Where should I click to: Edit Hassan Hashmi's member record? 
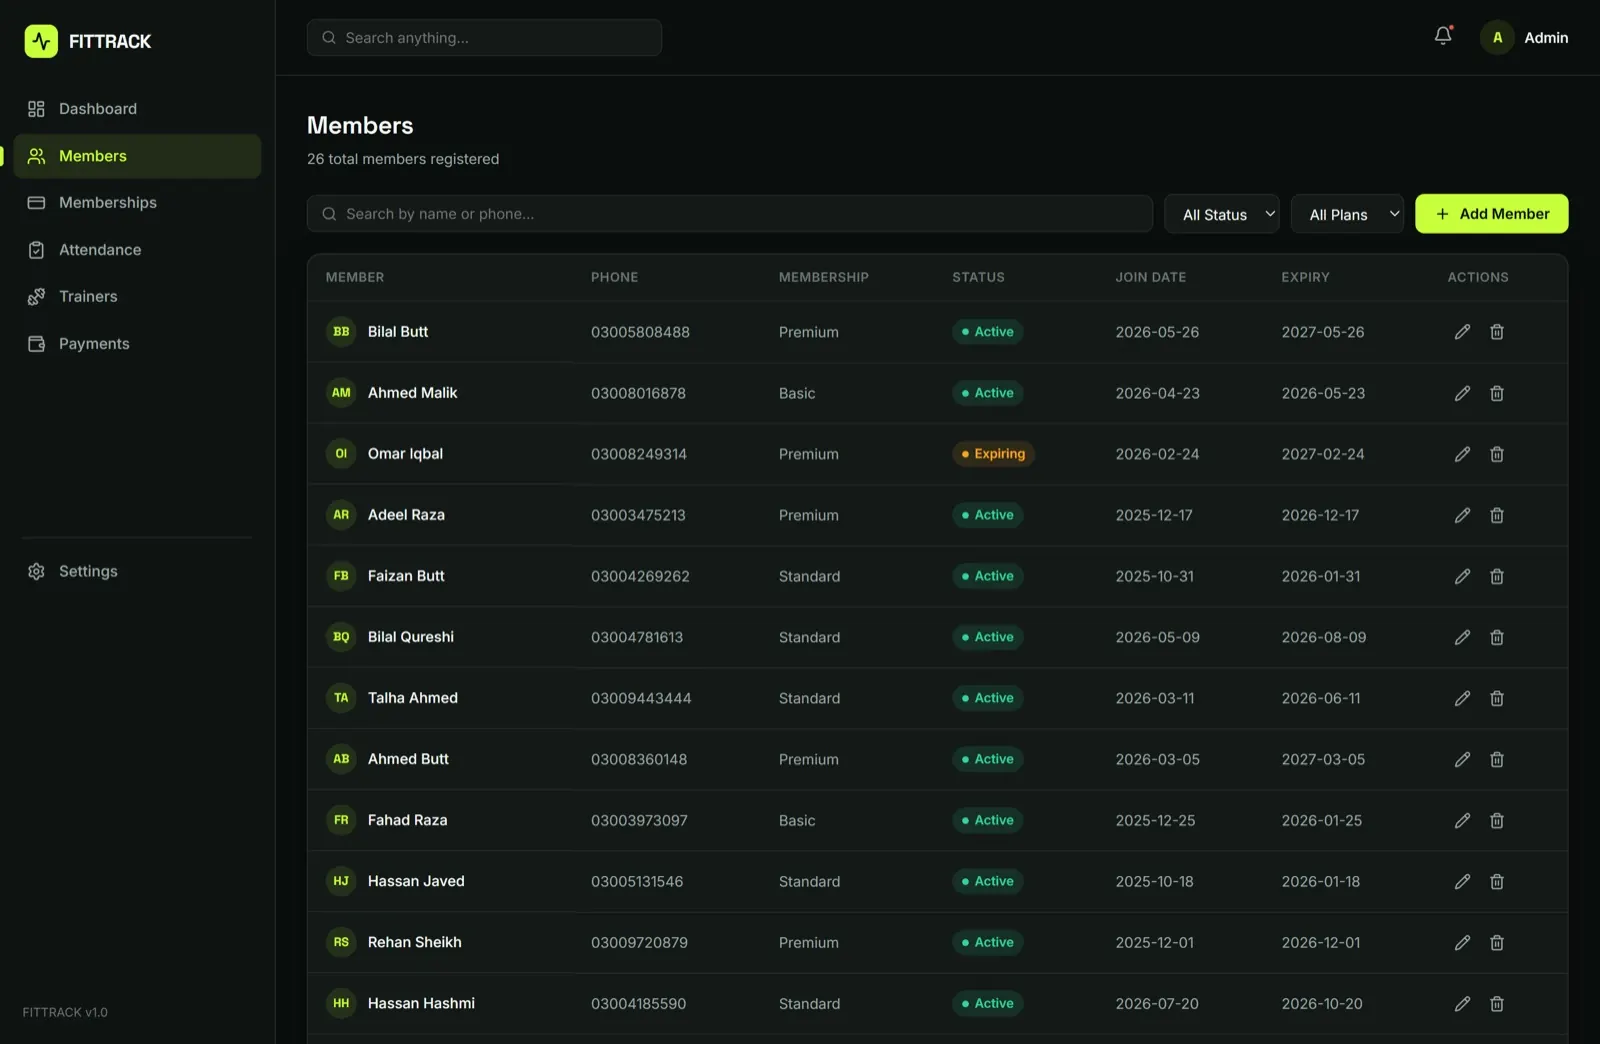[x=1462, y=1003]
